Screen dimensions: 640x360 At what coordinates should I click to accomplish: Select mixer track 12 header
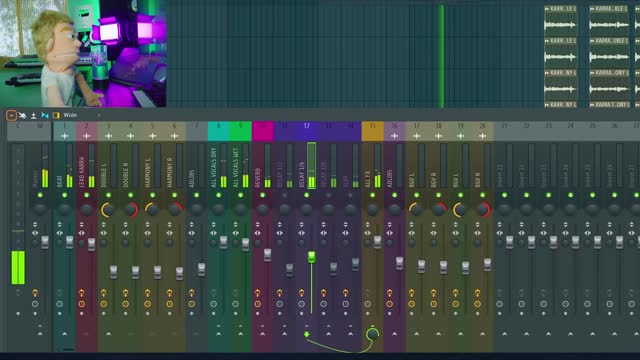coord(307,131)
